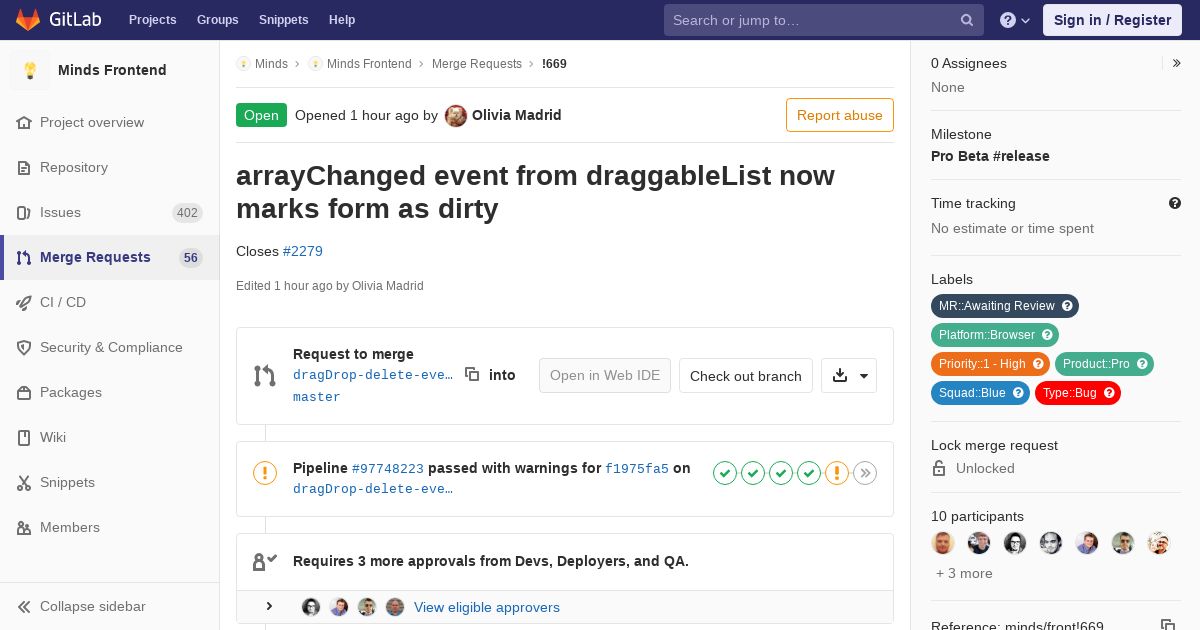This screenshot has height=630, width=1200.
Task: Click the Time tracking help icon
Action: 1175,203
